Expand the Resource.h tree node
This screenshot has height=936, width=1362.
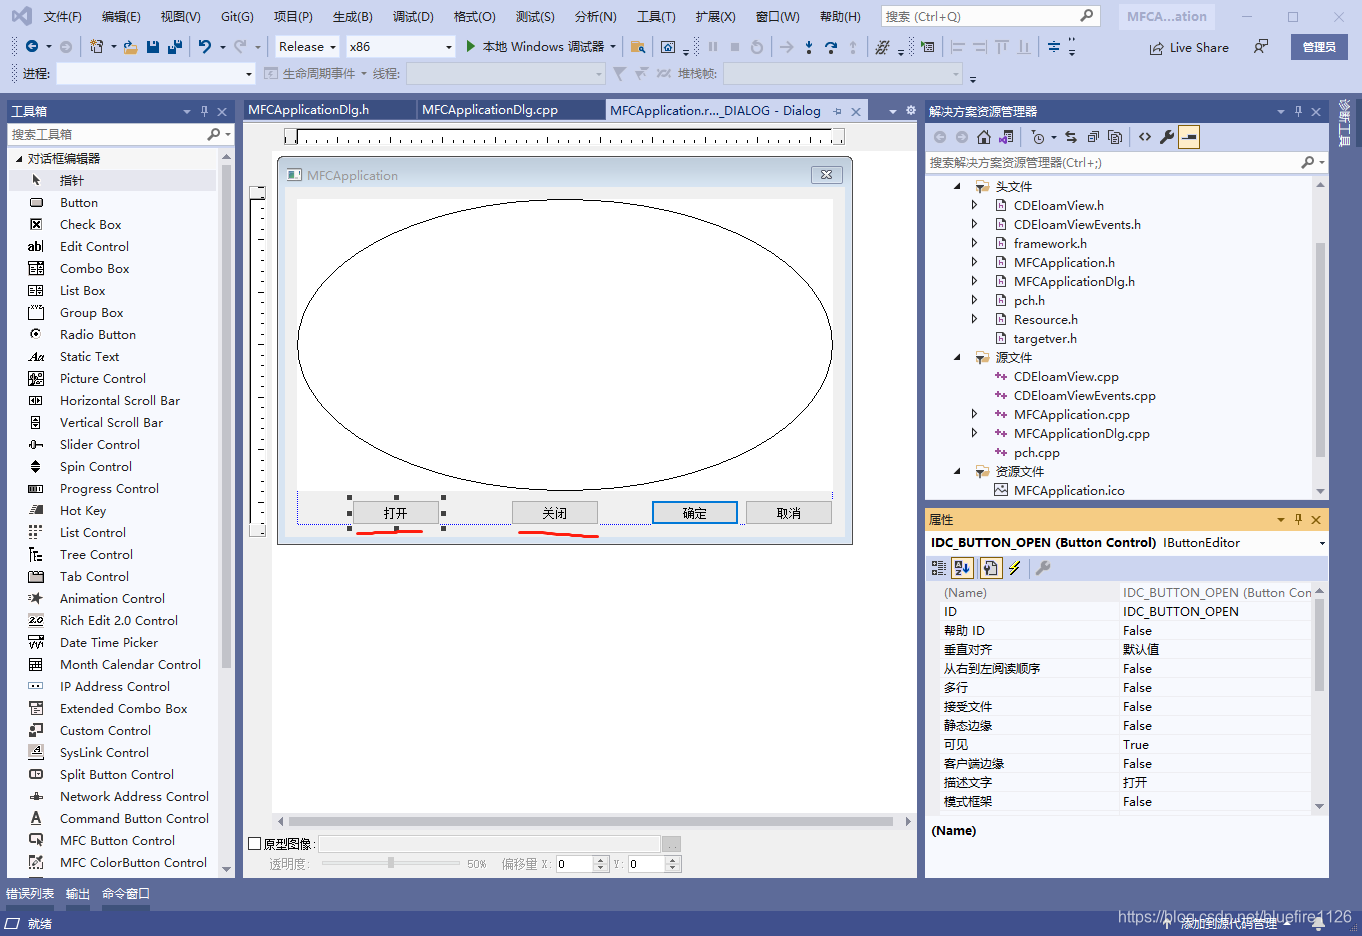(975, 320)
